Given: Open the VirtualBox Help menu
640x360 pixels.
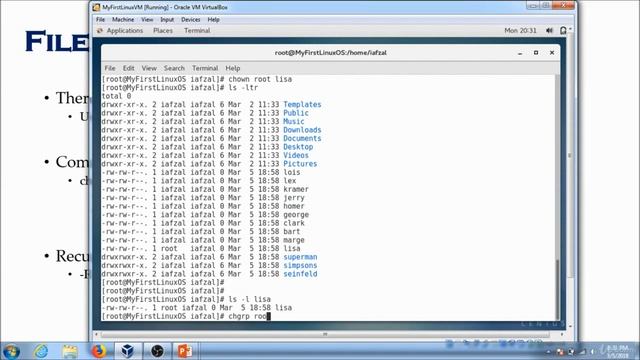Looking at the screenshot, I should (213, 20).
